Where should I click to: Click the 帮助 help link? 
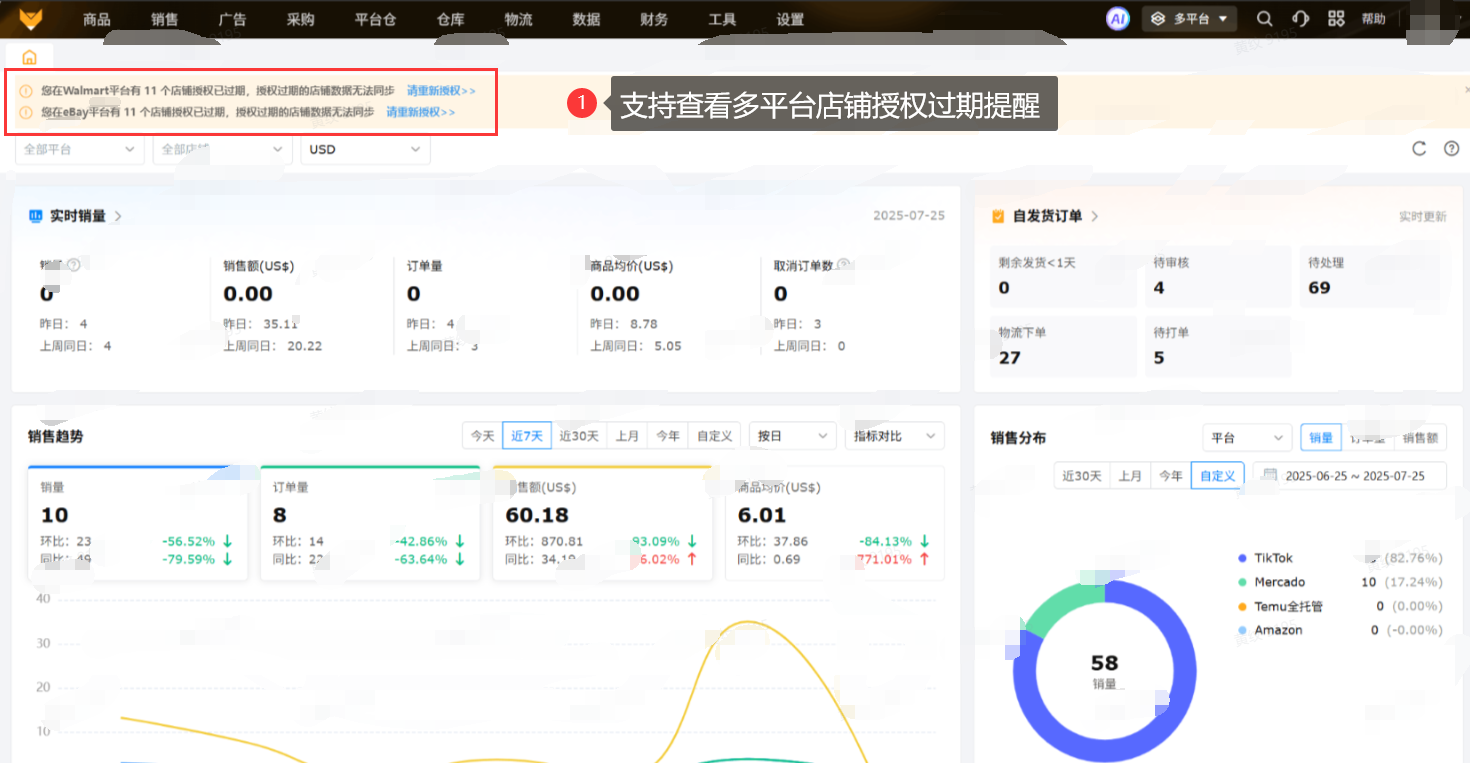click(1373, 19)
